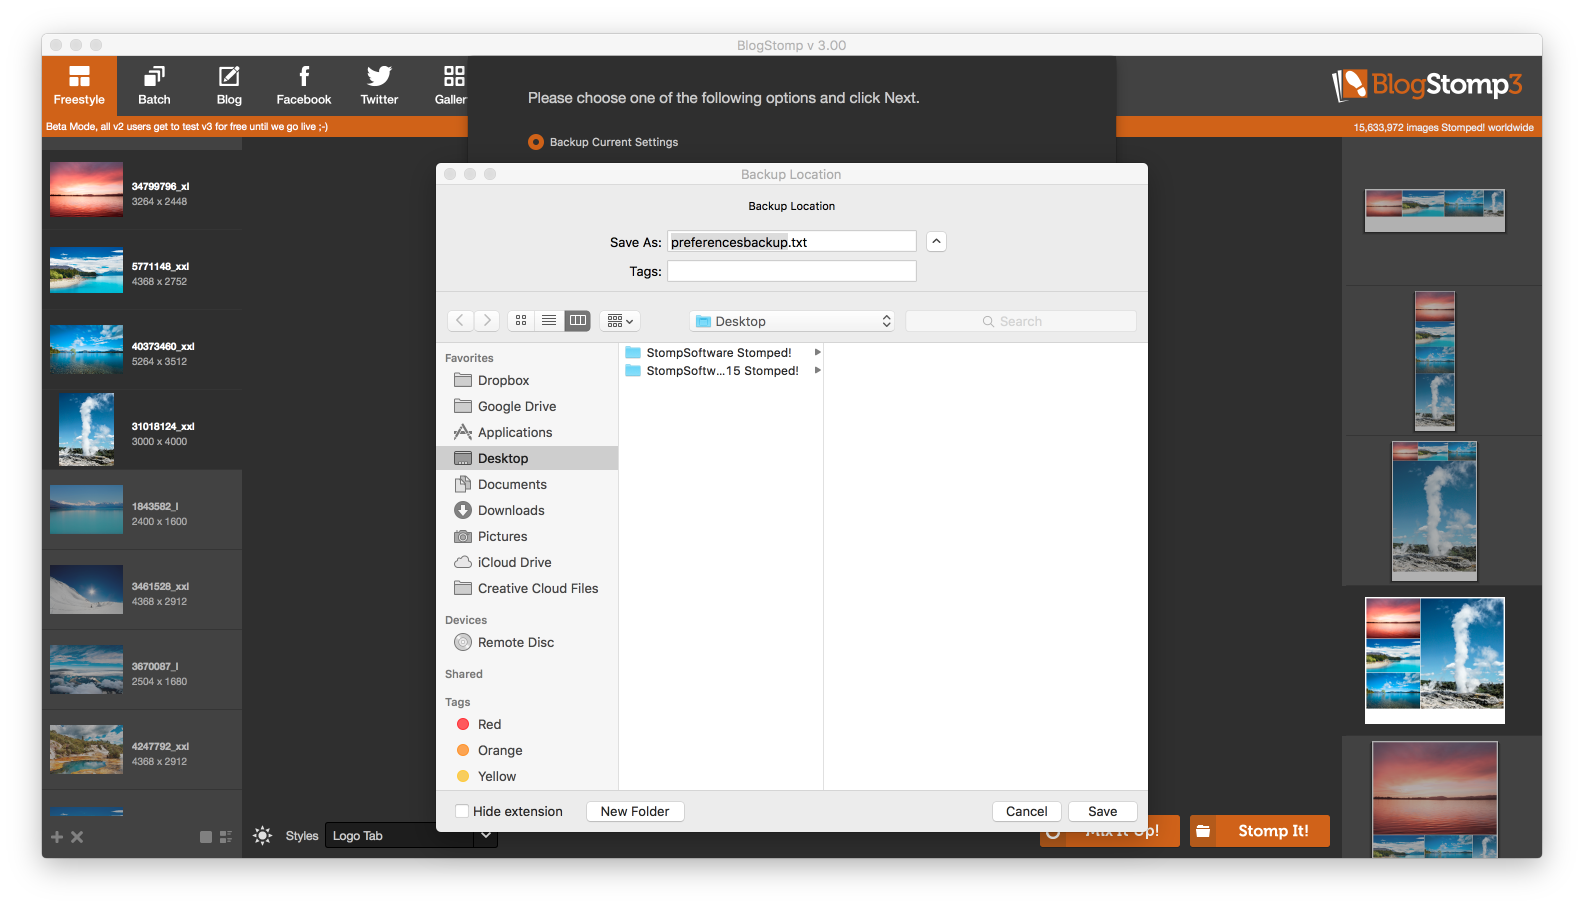The width and height of the screenshot is (1584, 908).
Task: Select Dropbox in Favorites sidebar
Action: pos(528,380)
